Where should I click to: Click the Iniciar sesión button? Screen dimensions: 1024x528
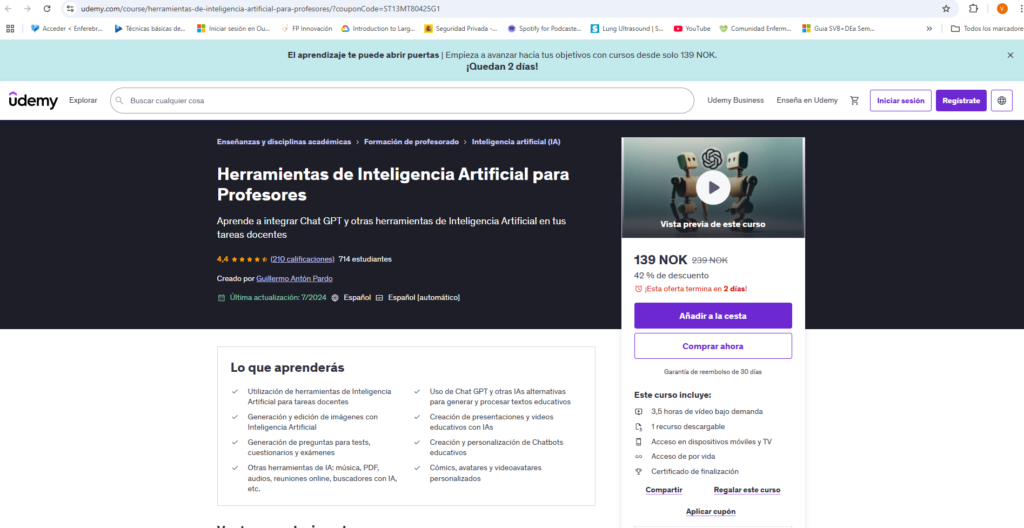click(901, 101)
